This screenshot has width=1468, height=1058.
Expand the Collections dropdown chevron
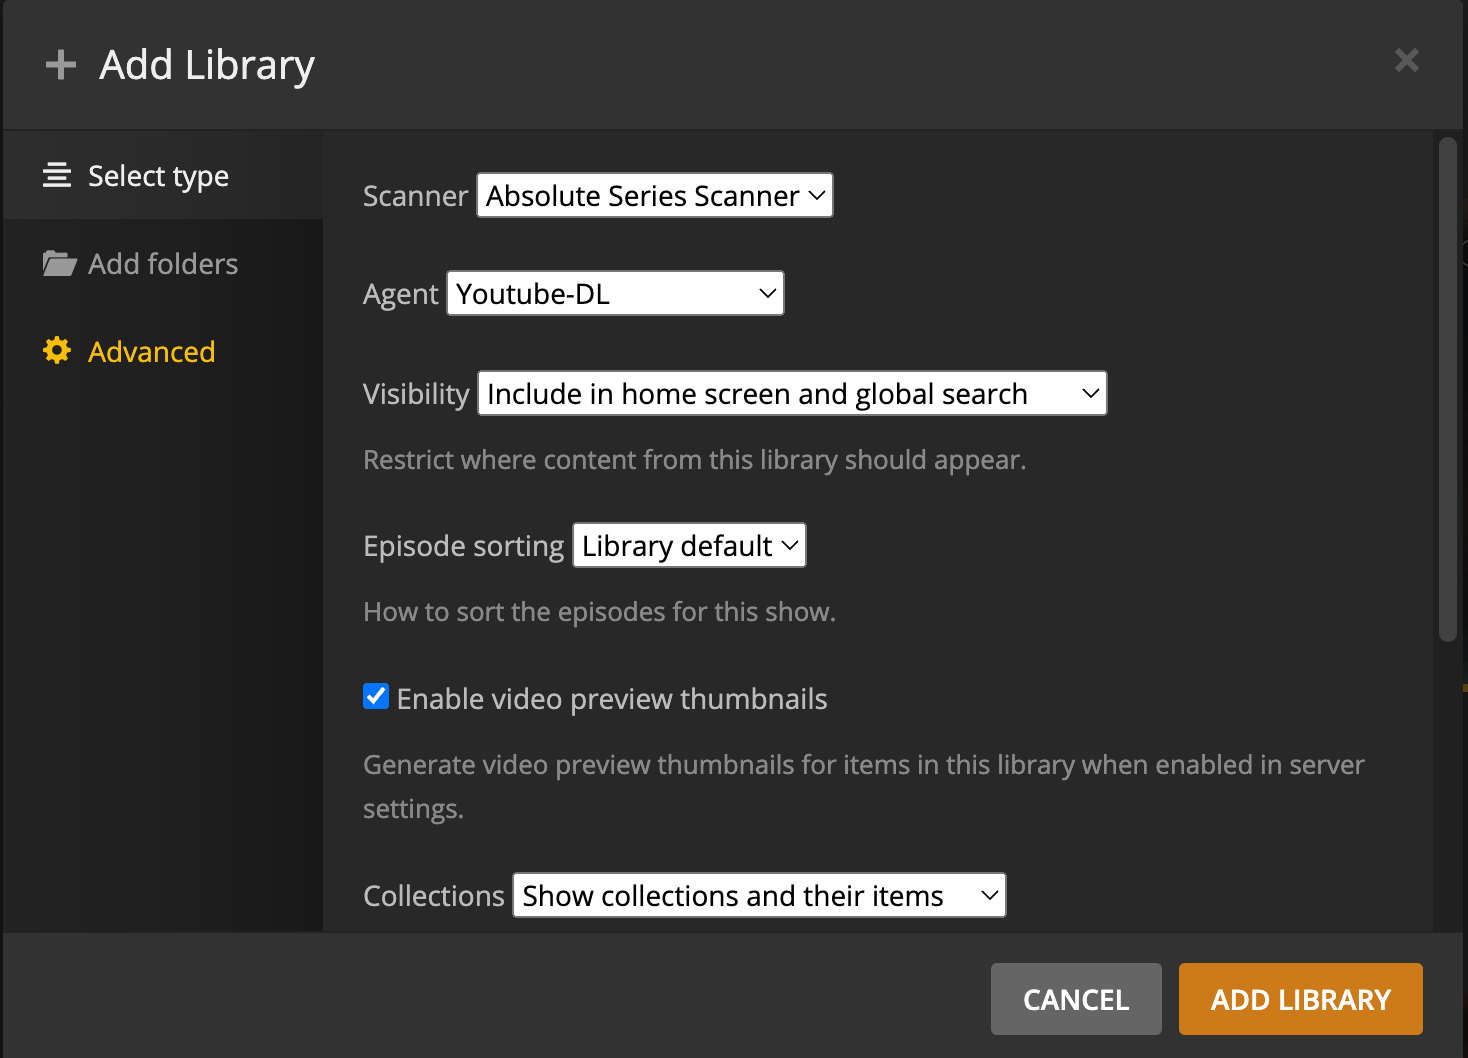[x=988, y=895]
